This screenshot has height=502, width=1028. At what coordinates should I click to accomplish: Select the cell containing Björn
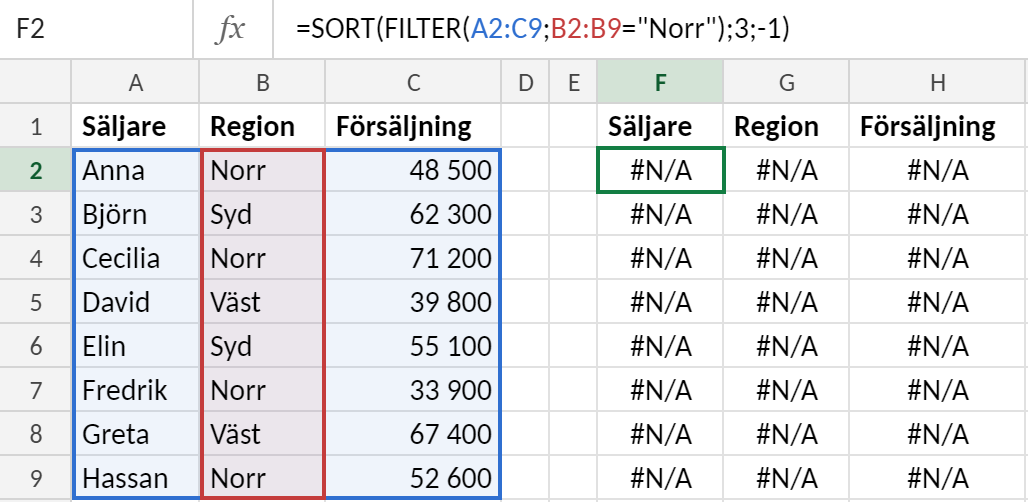point(135,214)
